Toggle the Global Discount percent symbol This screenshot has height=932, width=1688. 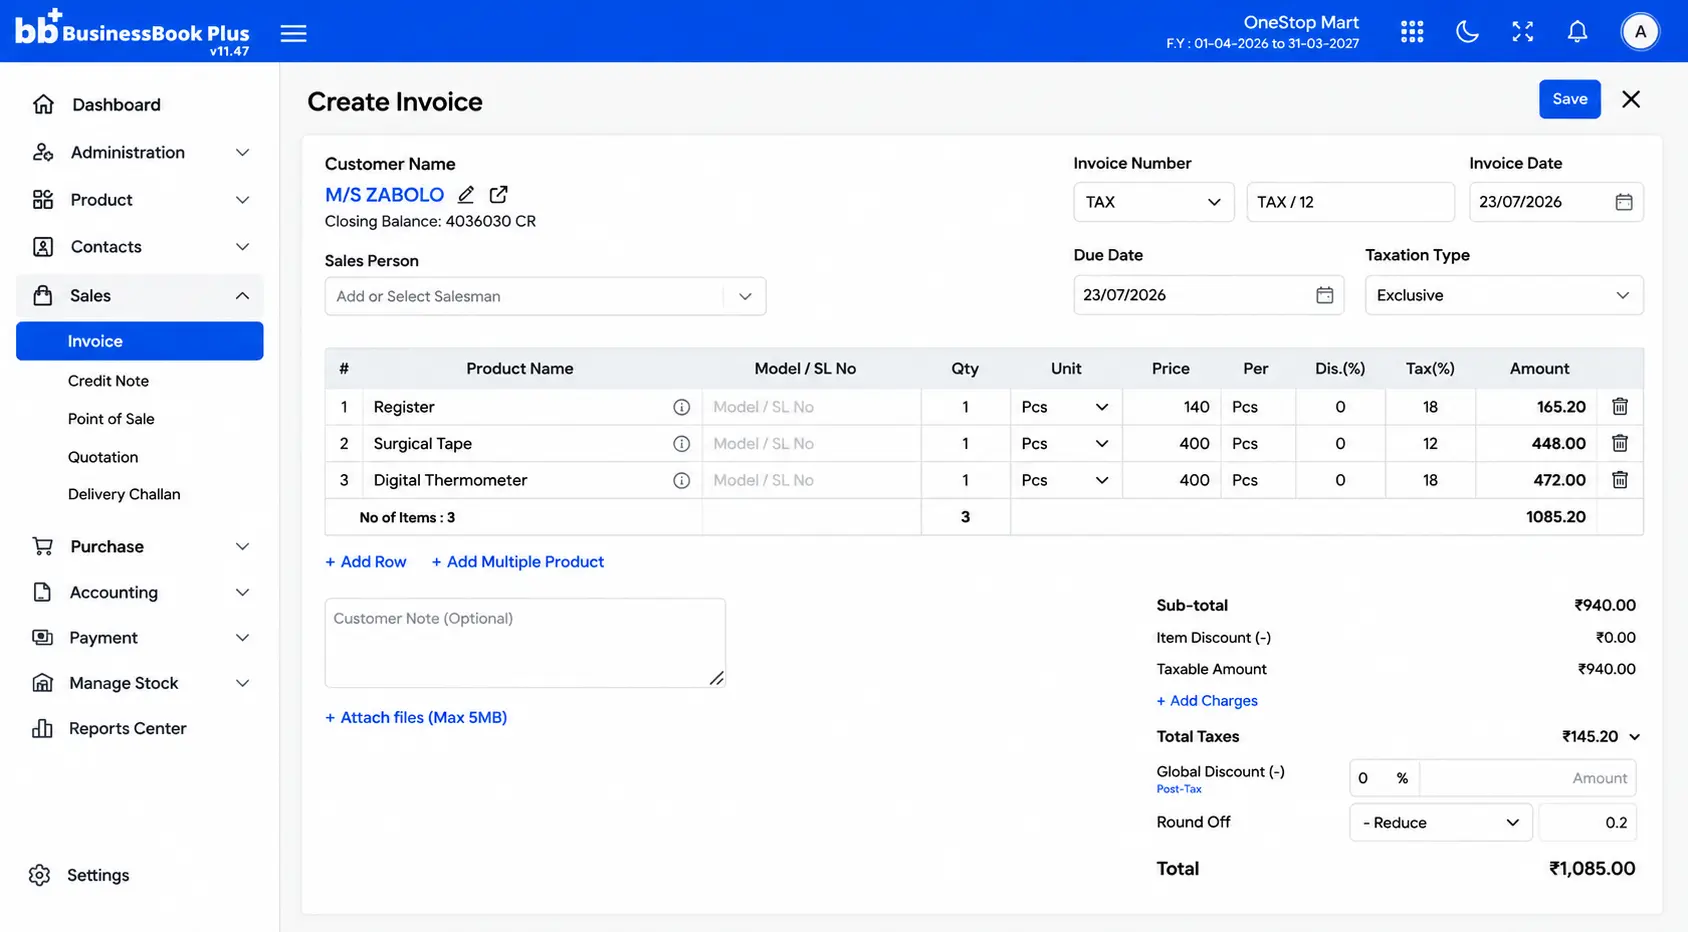(x=1402, y=778)
